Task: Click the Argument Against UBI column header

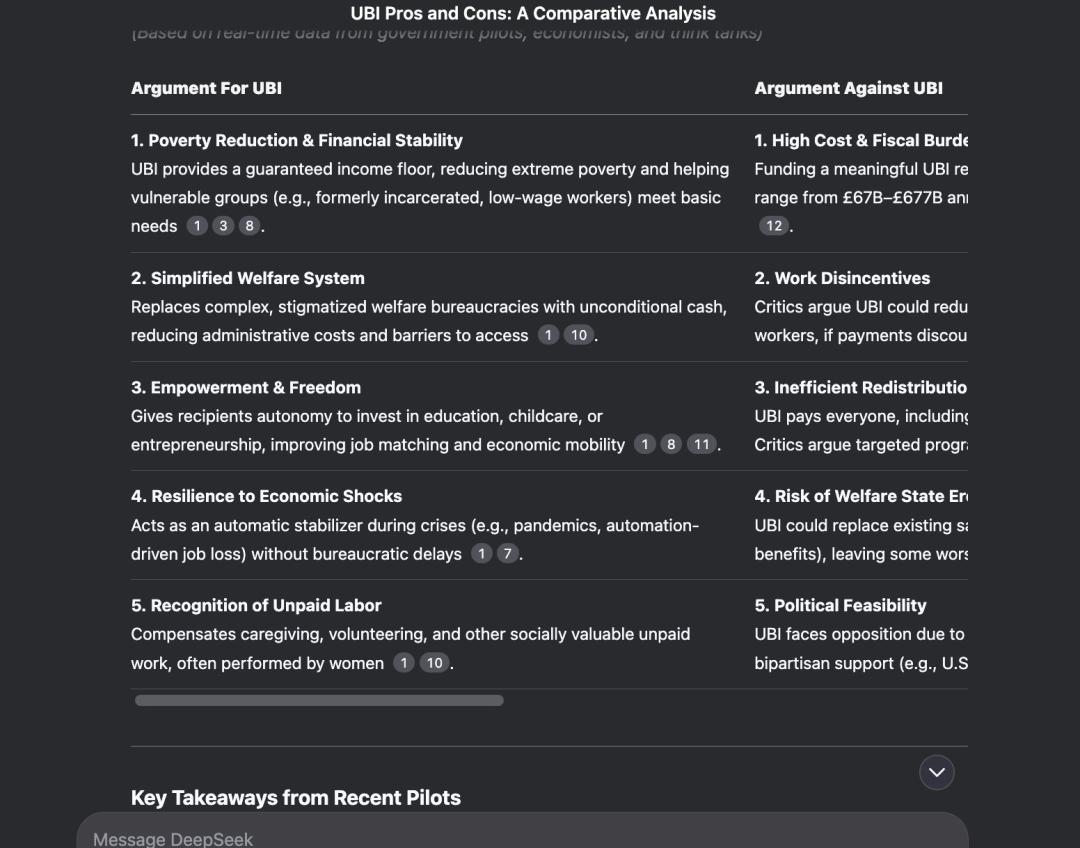Action: 848,88
